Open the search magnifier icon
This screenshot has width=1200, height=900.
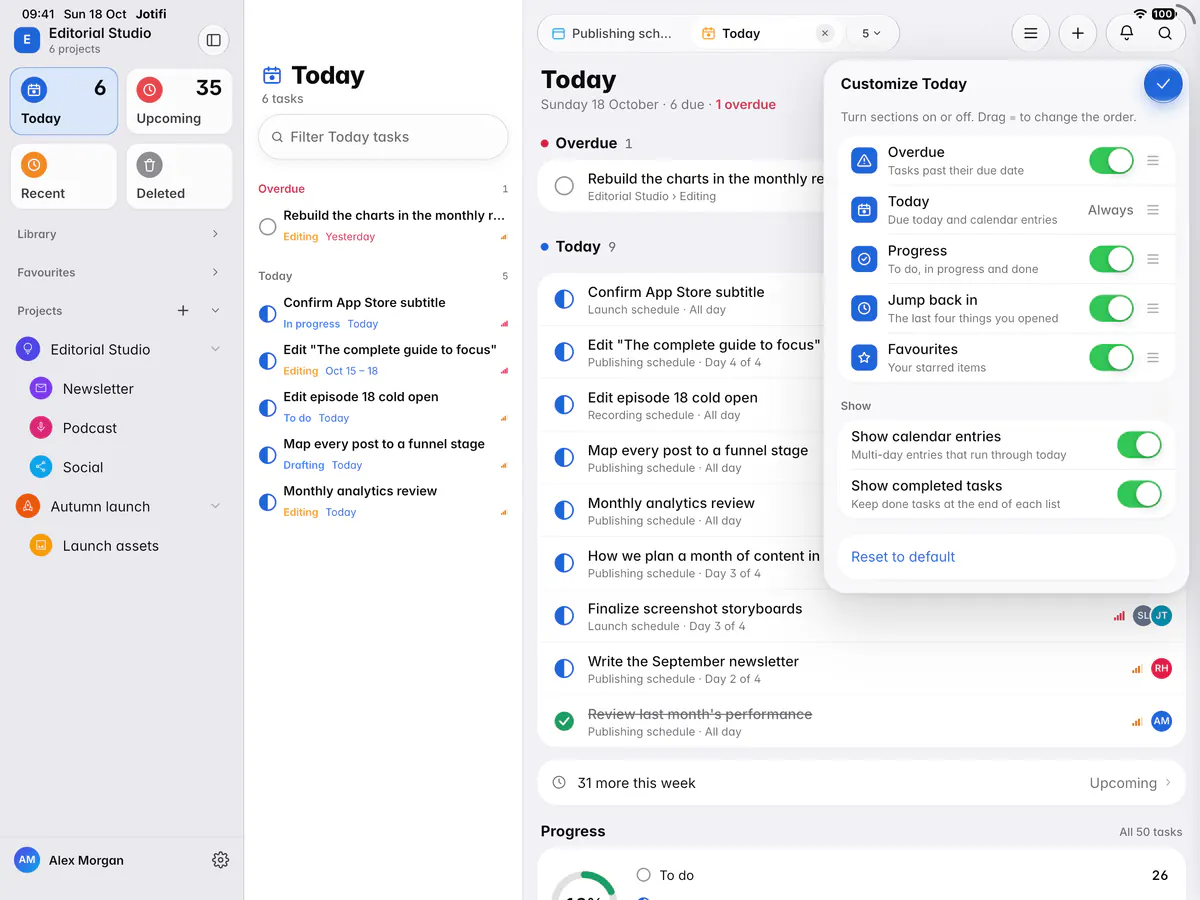point(1165,33)
